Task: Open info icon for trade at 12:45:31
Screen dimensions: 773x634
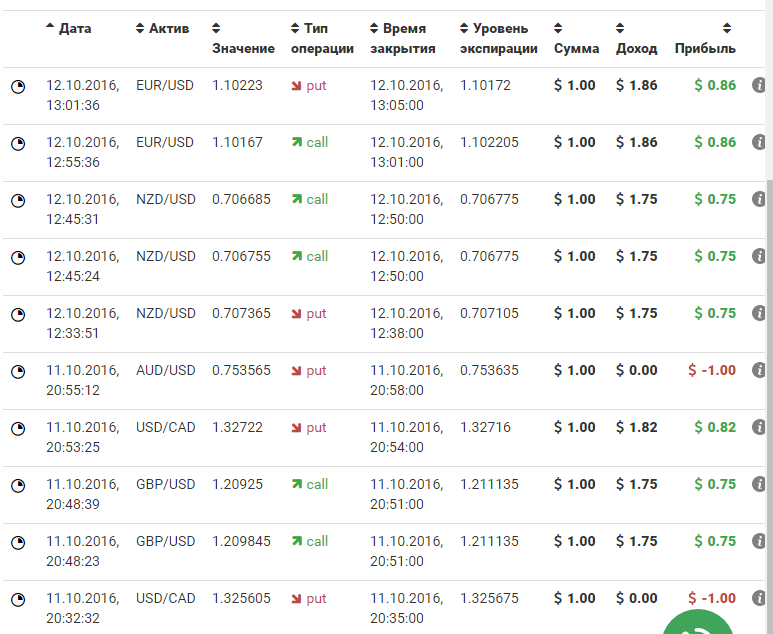Action: [x=759, y=199]
